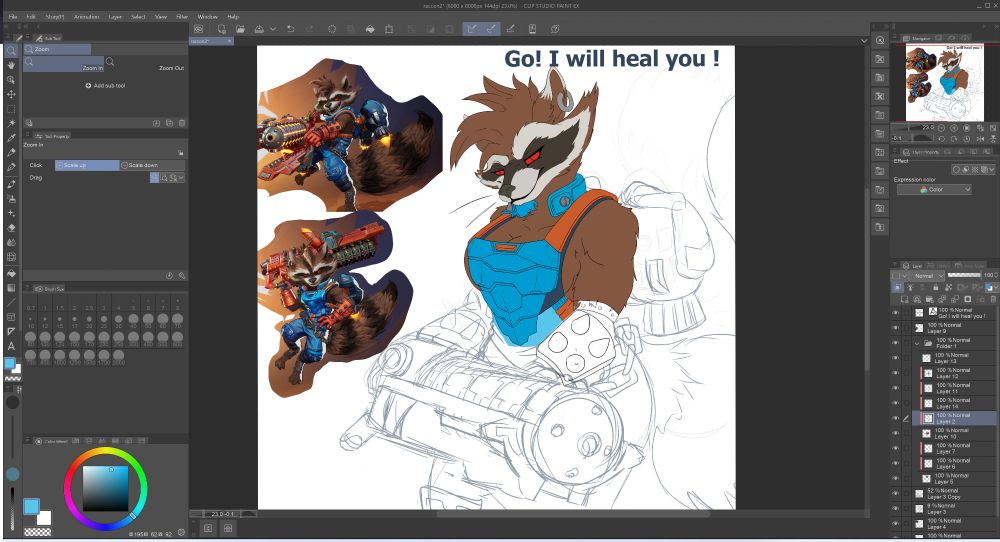This screenshot has width=1000, height=542.
Task: Switch to the raccoon2 canvas tab
Action: 211,41
